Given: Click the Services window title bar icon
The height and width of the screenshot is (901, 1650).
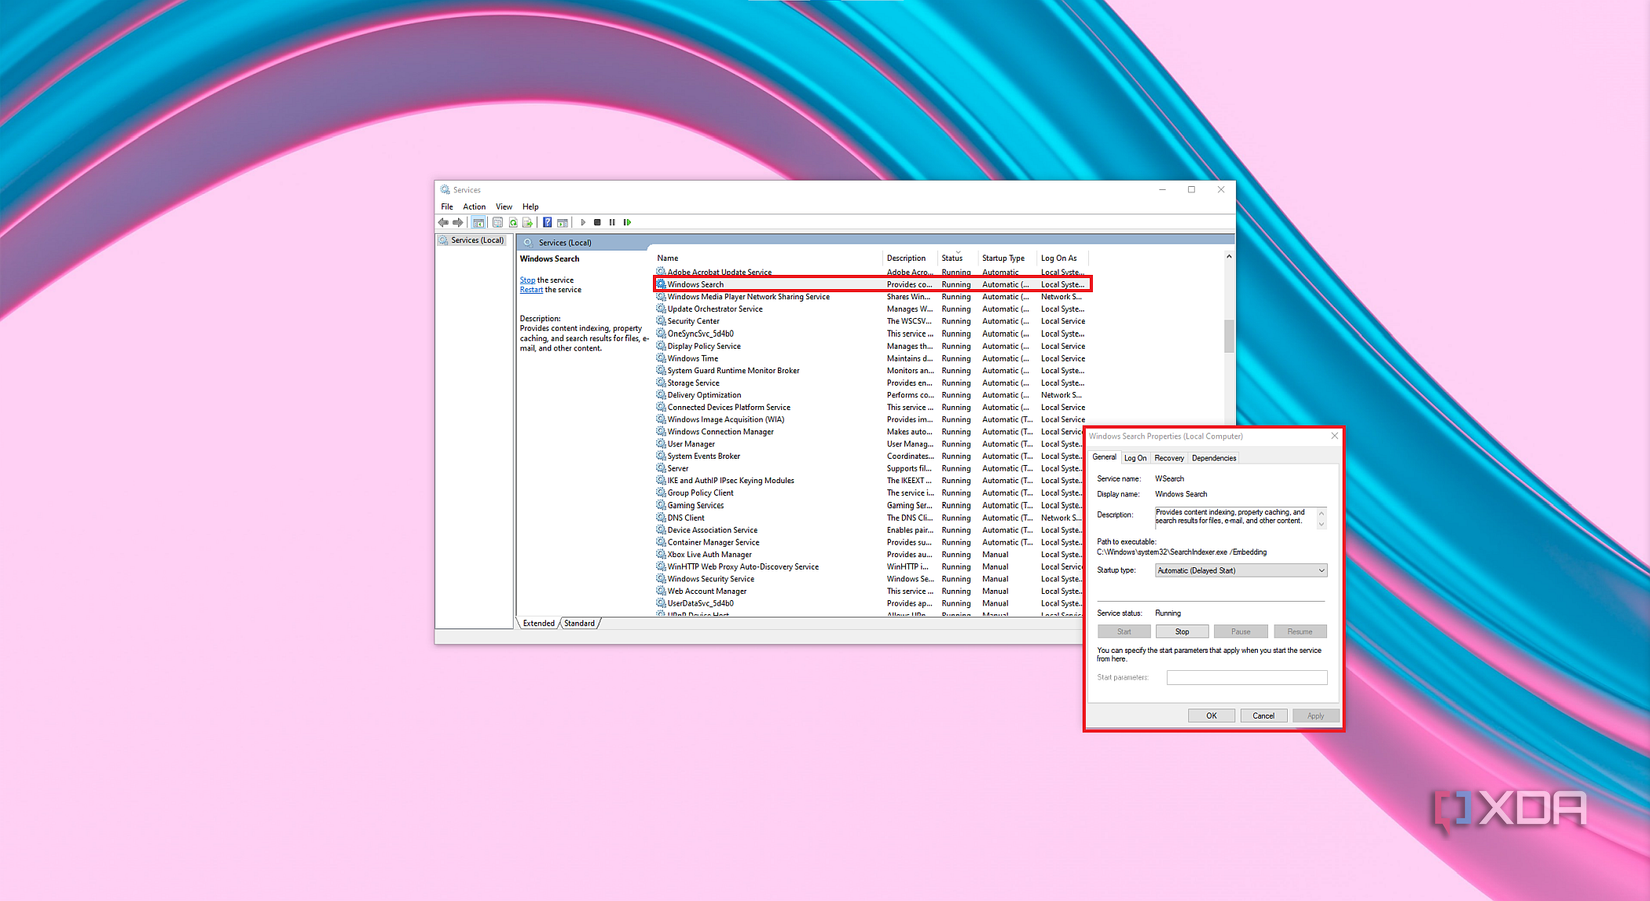Looking at the screenshot, I should pyautogui.click(x=445, y=189).
